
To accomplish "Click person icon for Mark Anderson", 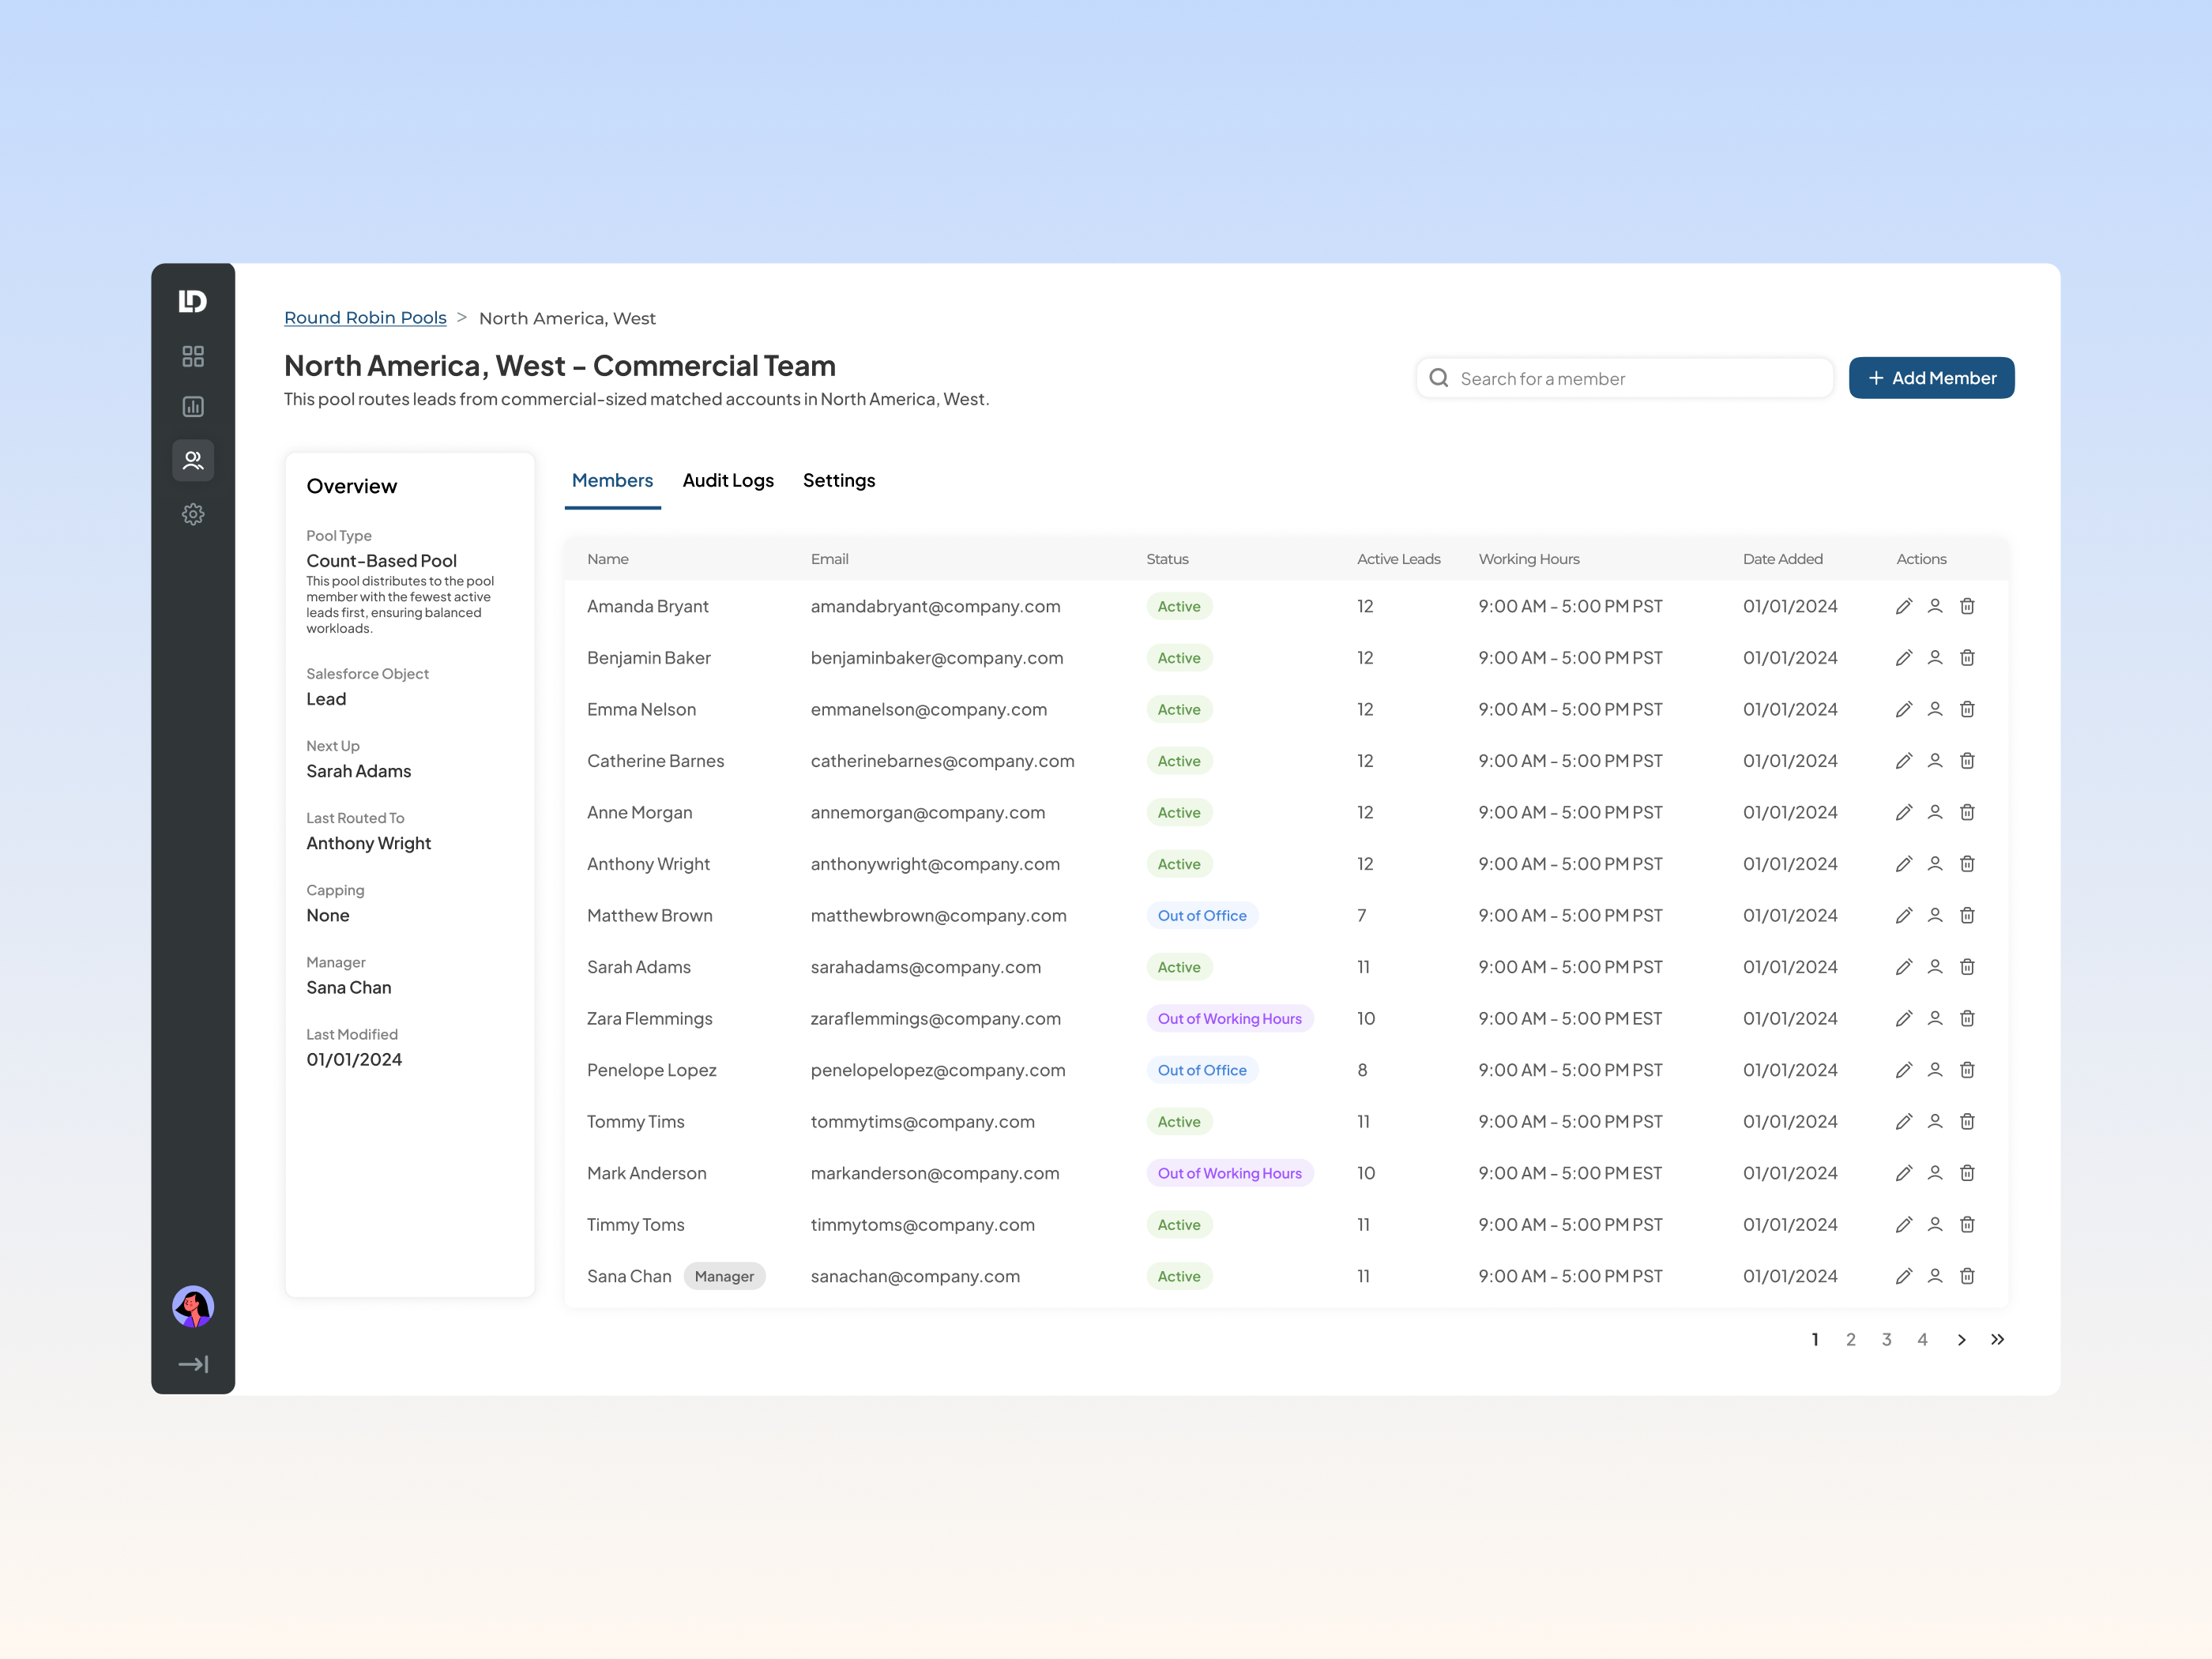I will [1935, 1173].
